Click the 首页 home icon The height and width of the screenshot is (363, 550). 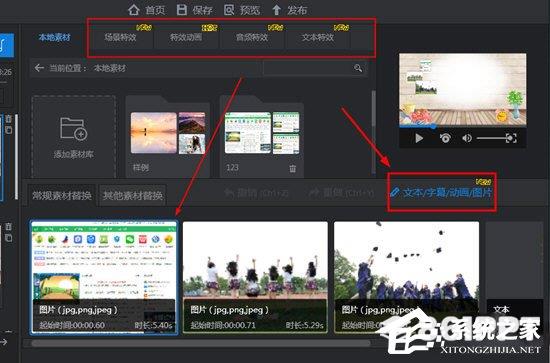click(134, 10)
